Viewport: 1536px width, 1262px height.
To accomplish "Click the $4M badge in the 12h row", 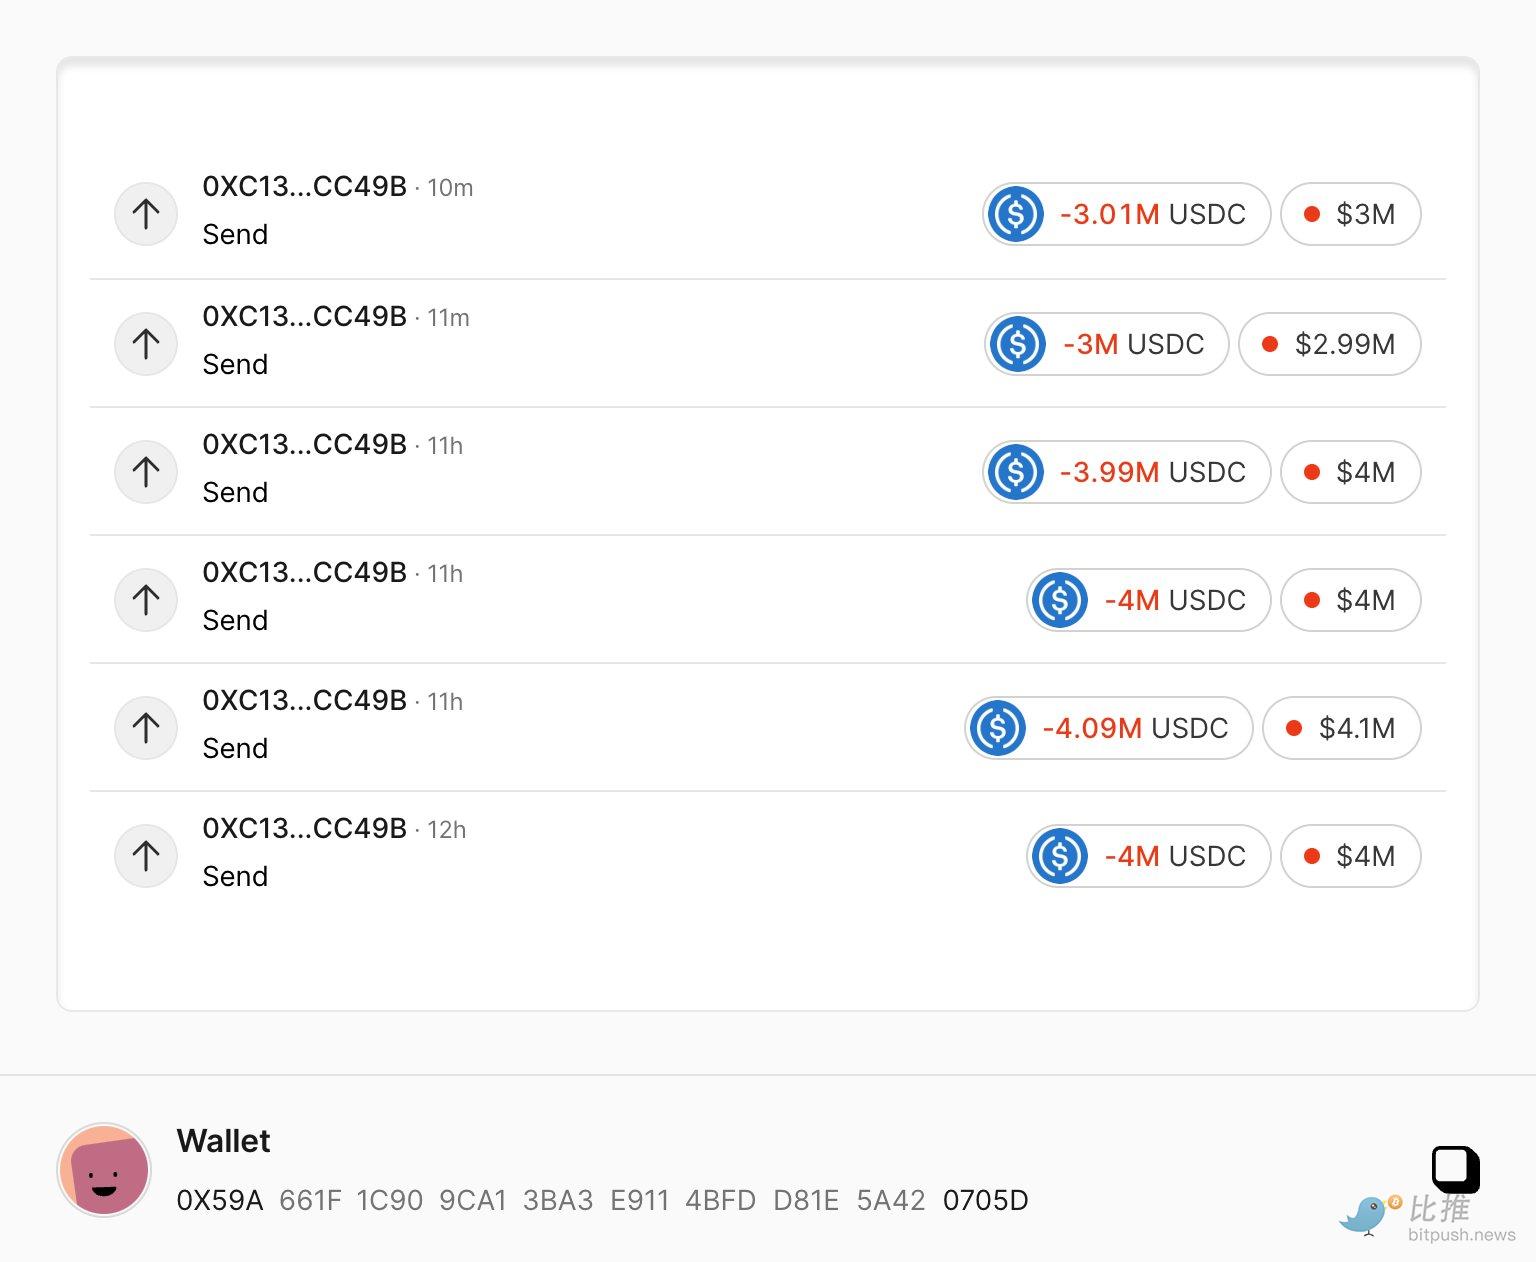I will [1350, 856].
